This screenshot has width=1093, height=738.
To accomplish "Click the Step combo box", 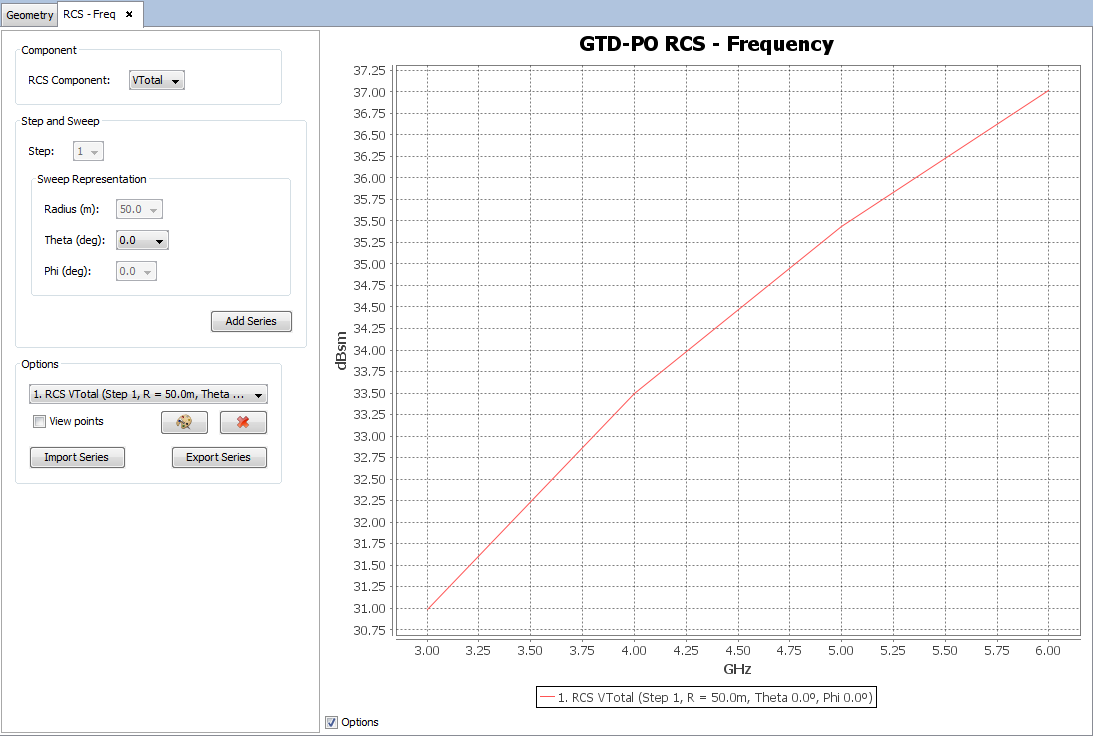I will coord(89,151).
